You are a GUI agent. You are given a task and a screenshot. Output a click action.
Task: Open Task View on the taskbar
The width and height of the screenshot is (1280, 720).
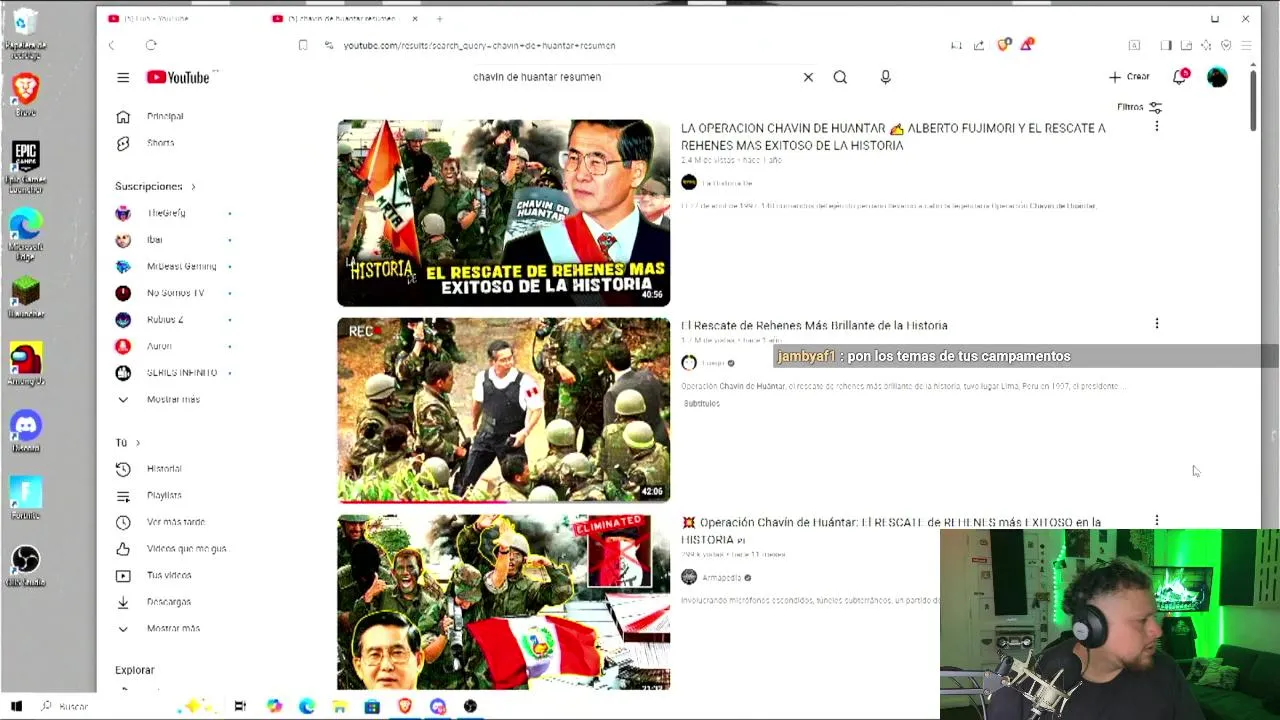pyautogui.click(x=240, y=706)
